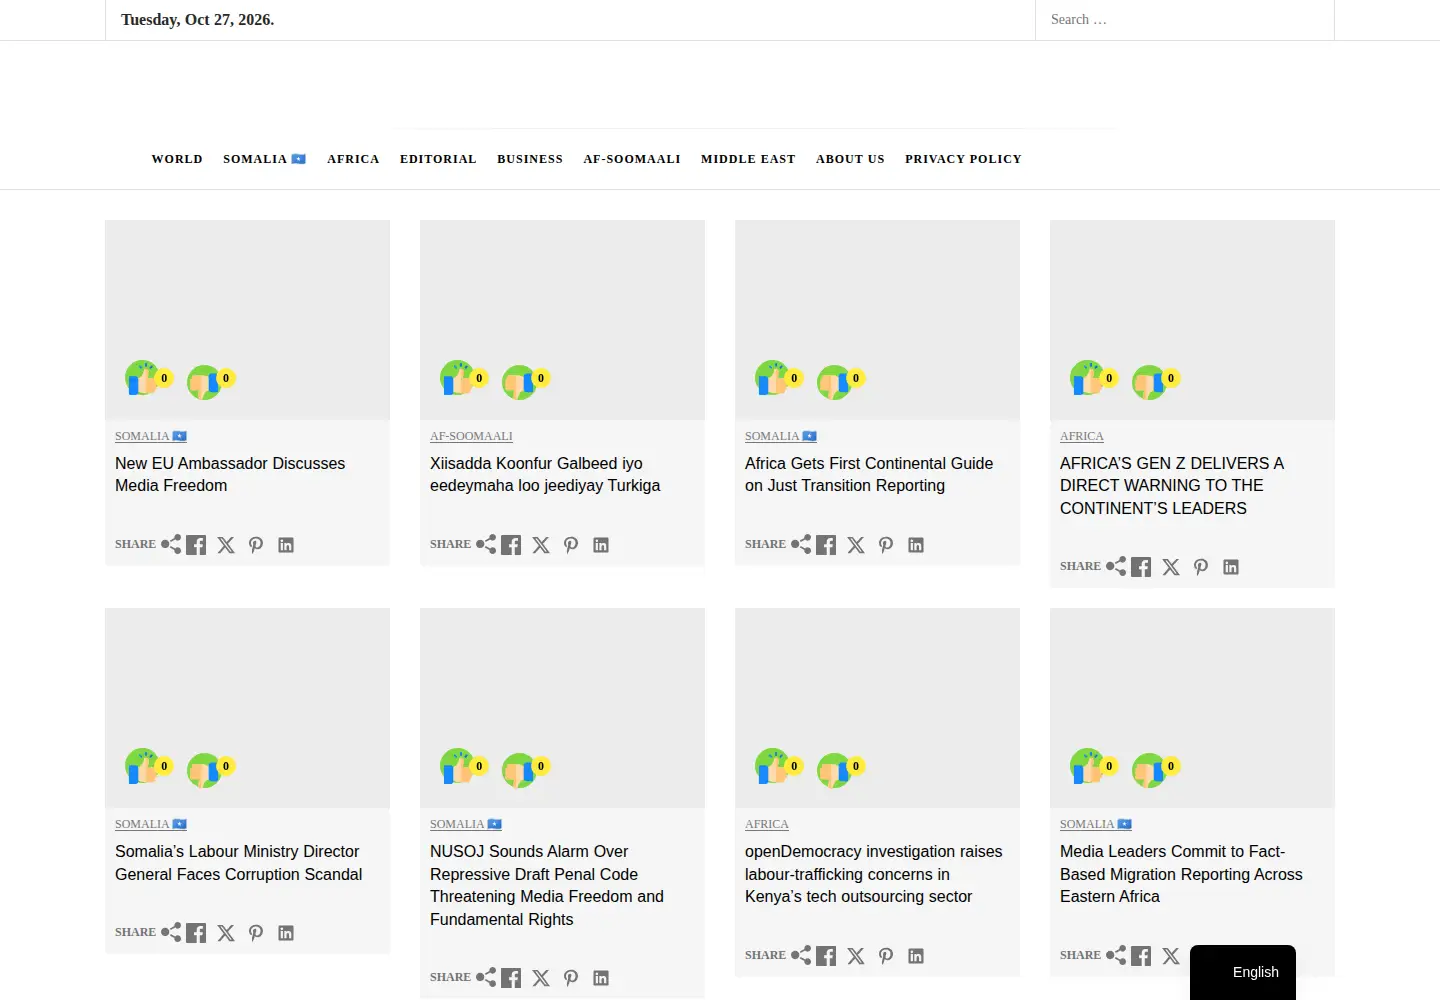Share Labour Ministry scandal article on Facebook
The image size is (1440, 1000).
[196, 933]
